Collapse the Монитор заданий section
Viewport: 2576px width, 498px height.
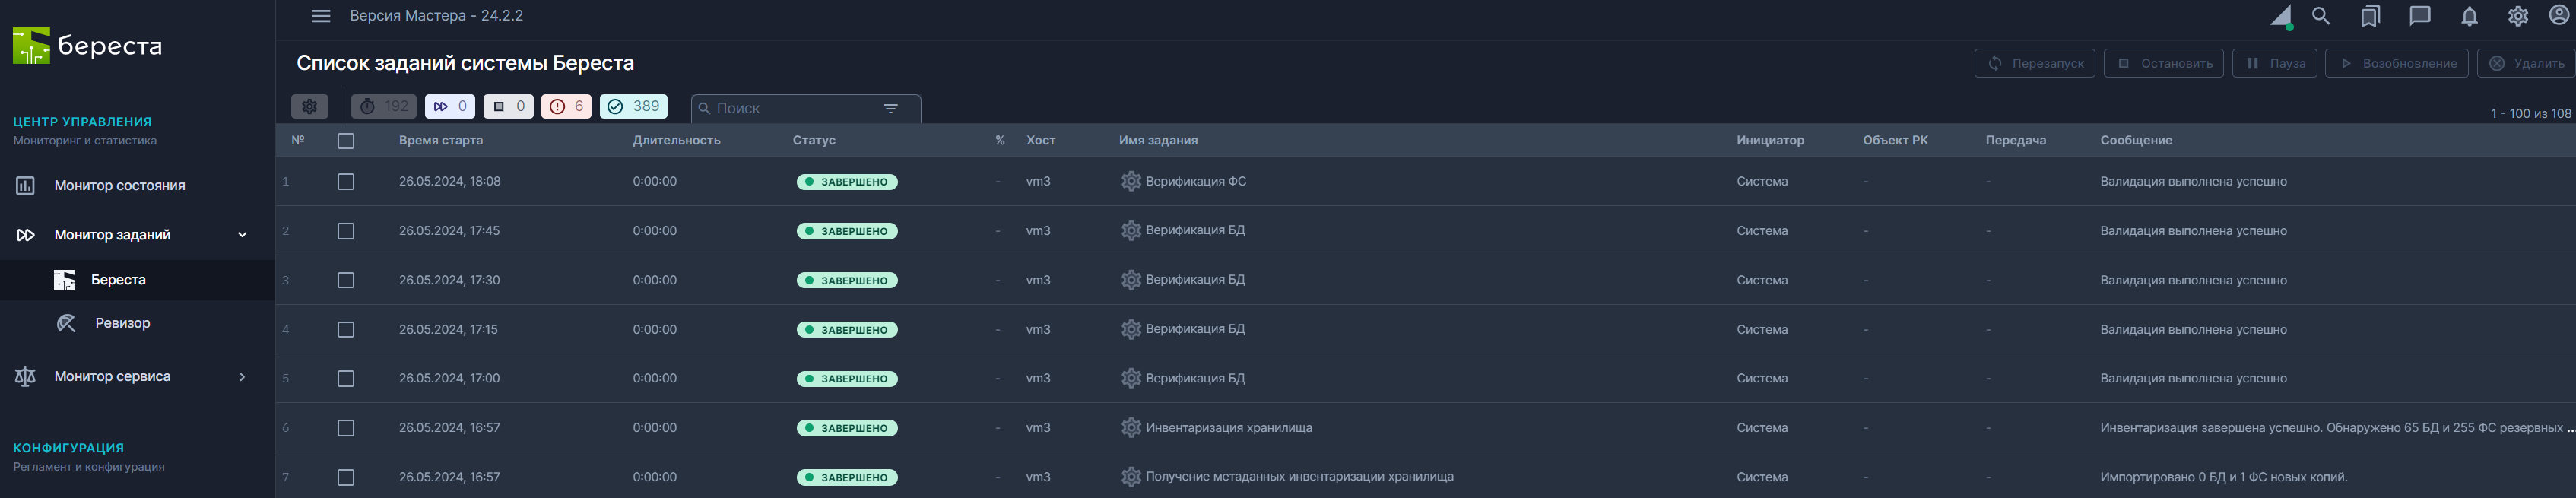[x=241, y=235]
